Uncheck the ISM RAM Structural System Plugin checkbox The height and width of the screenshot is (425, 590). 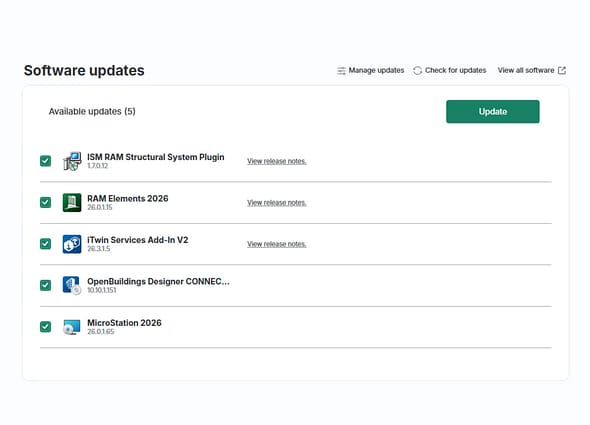(x=46, y=161)
